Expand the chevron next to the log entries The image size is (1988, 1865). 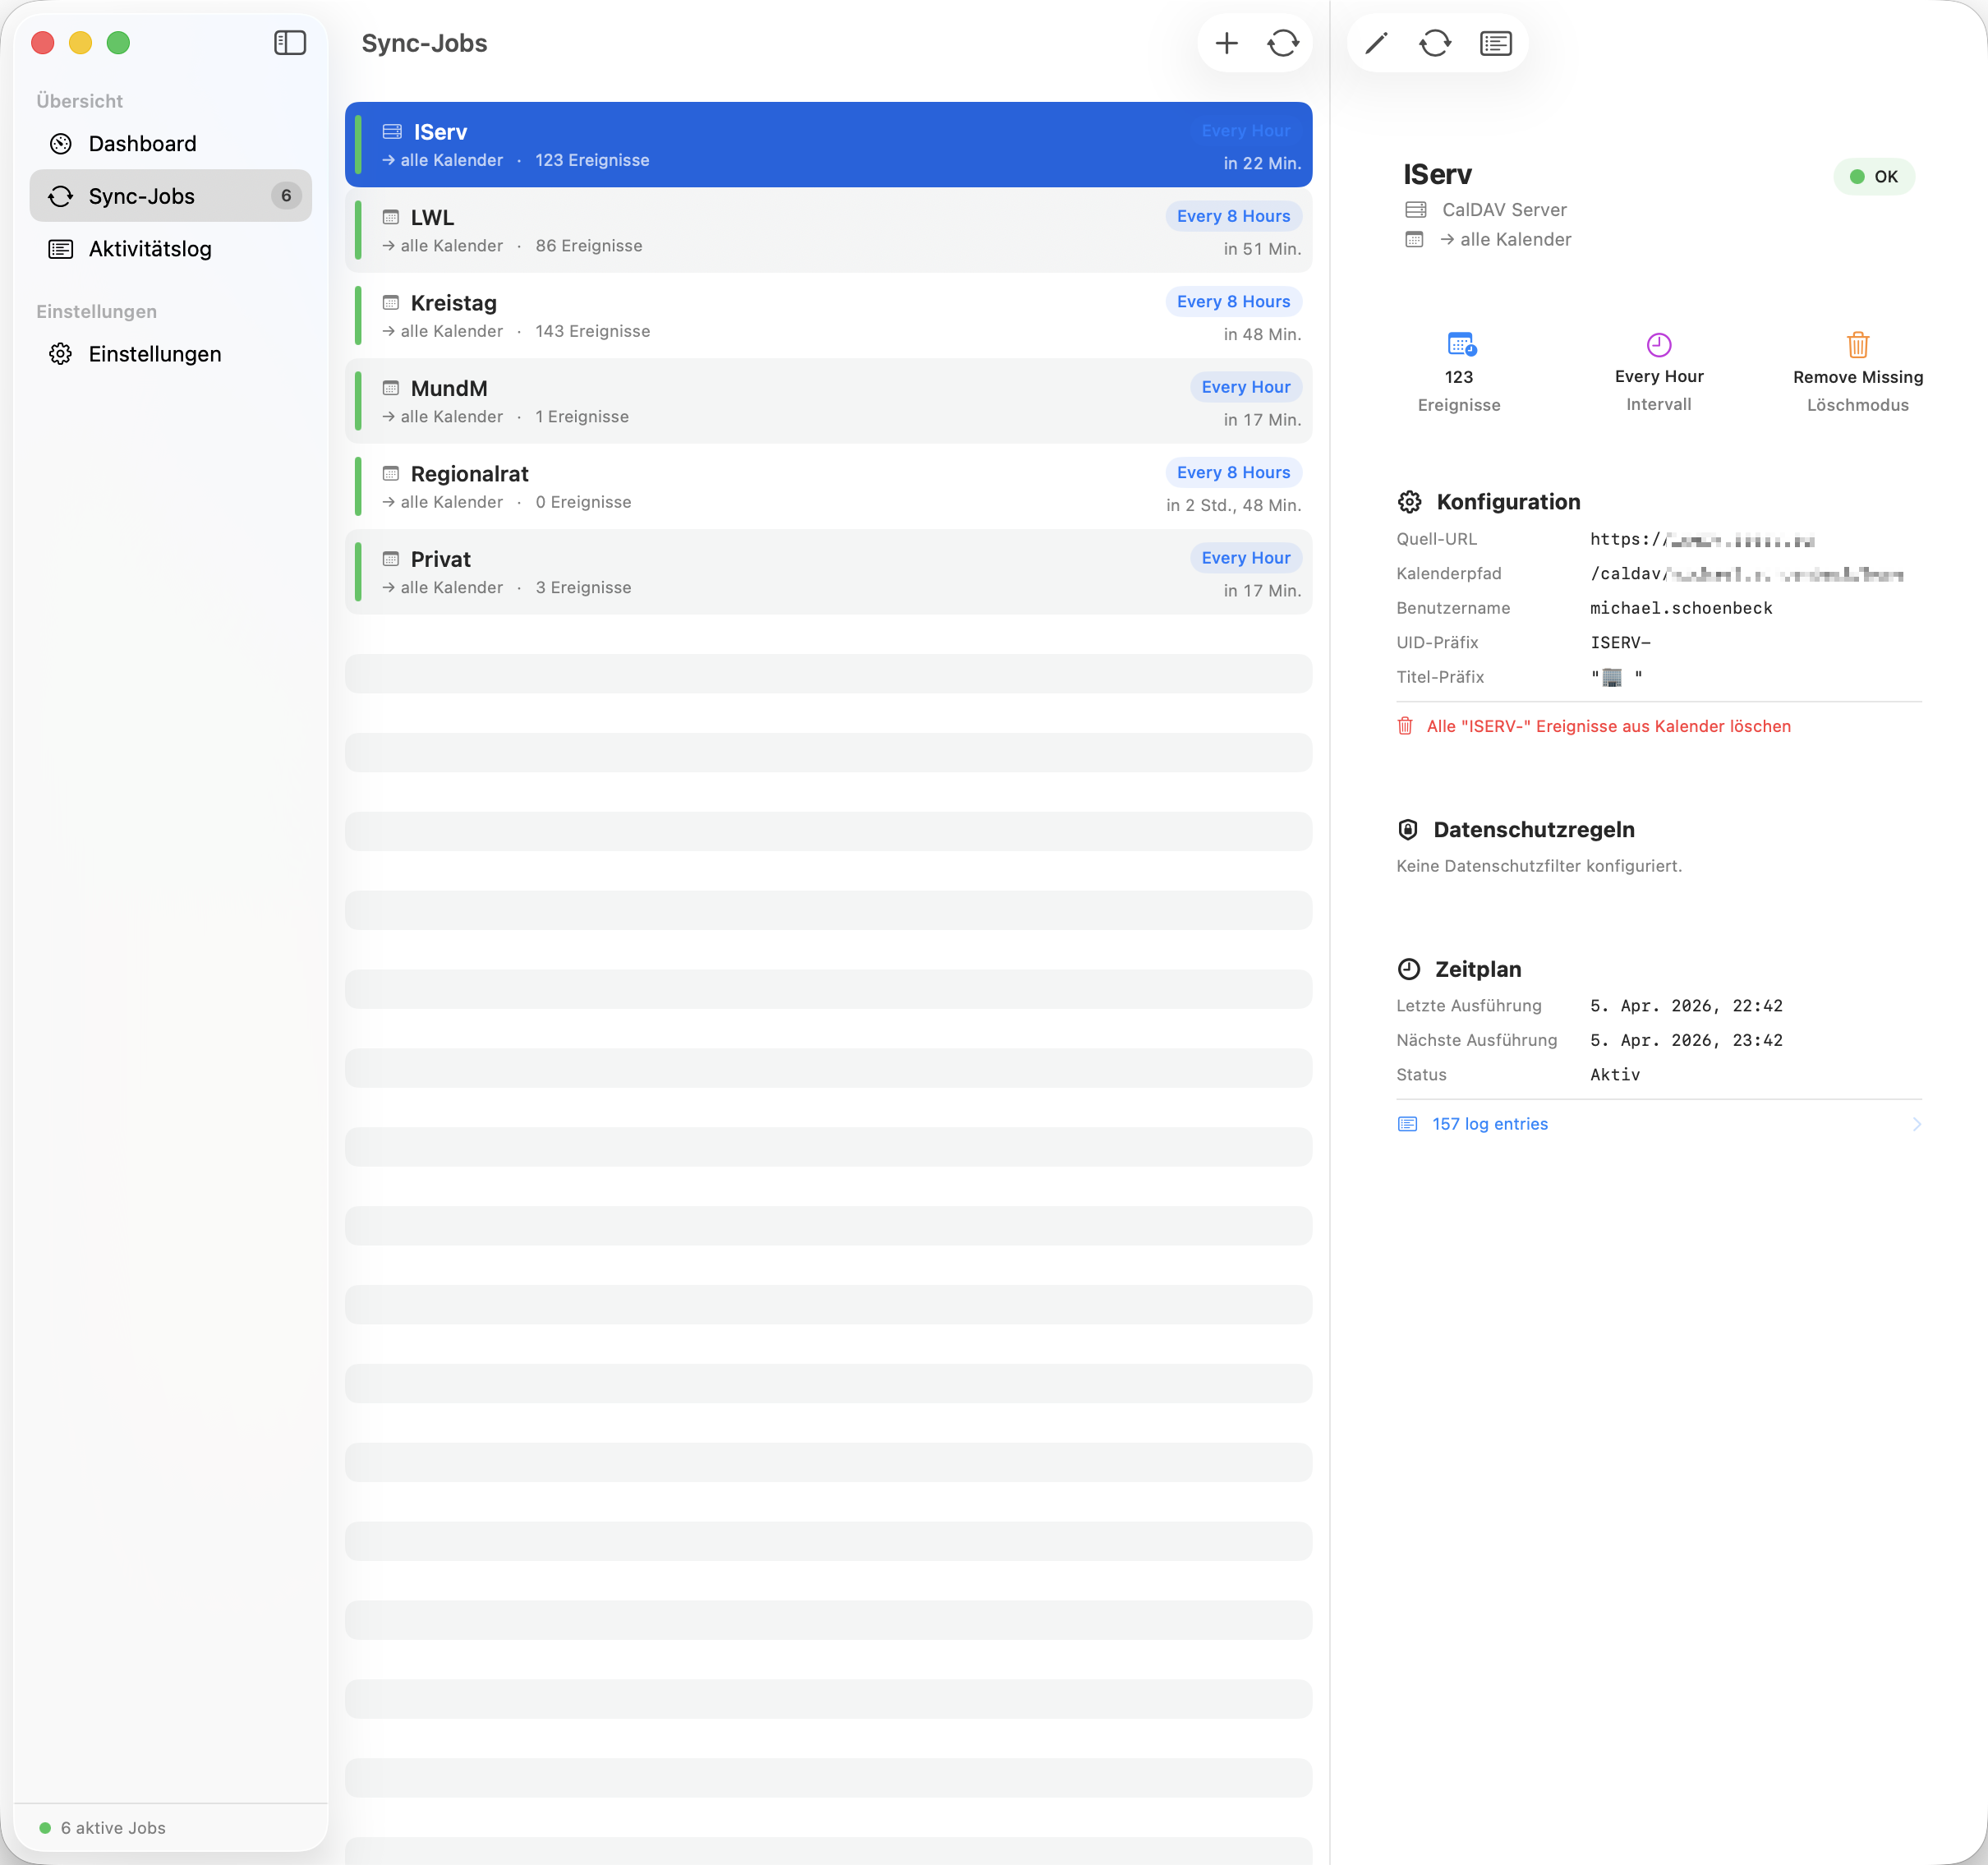1915,1124
